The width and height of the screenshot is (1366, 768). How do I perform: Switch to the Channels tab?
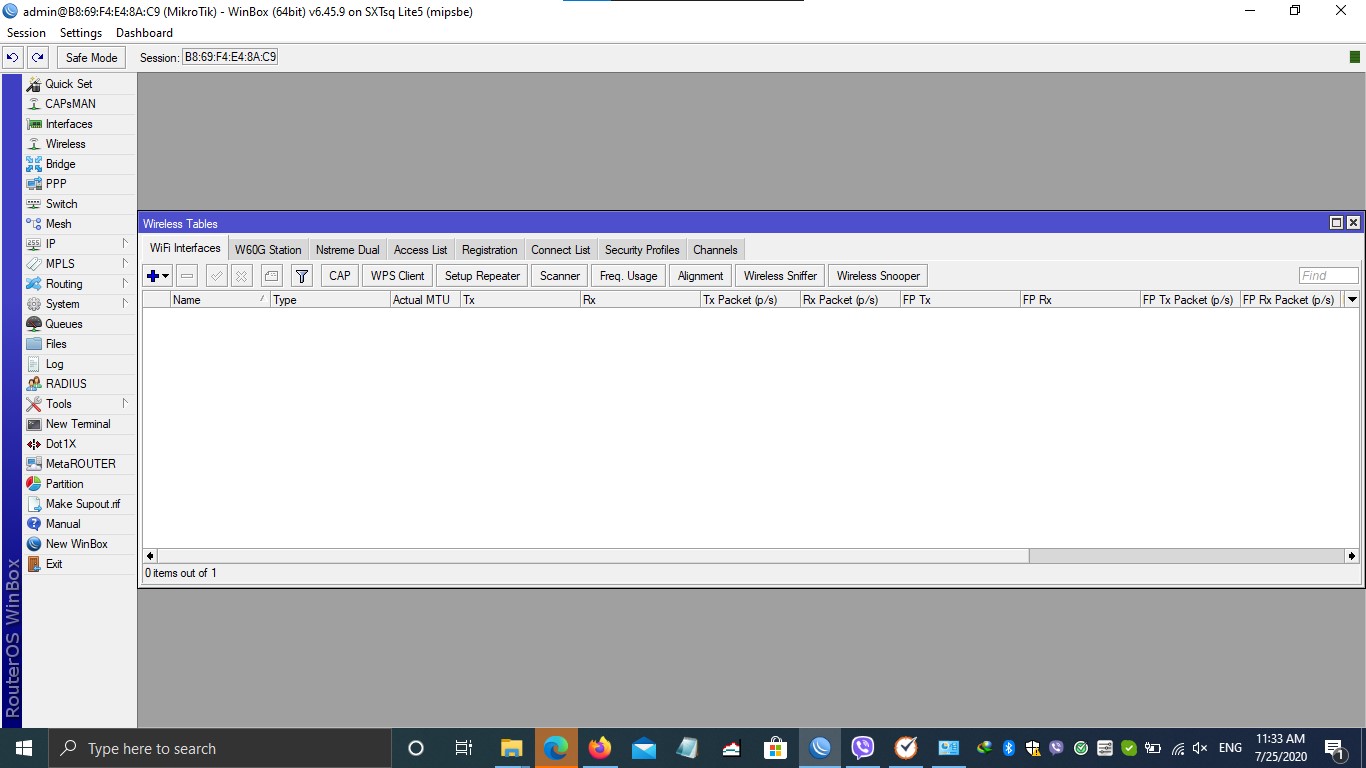716,250
